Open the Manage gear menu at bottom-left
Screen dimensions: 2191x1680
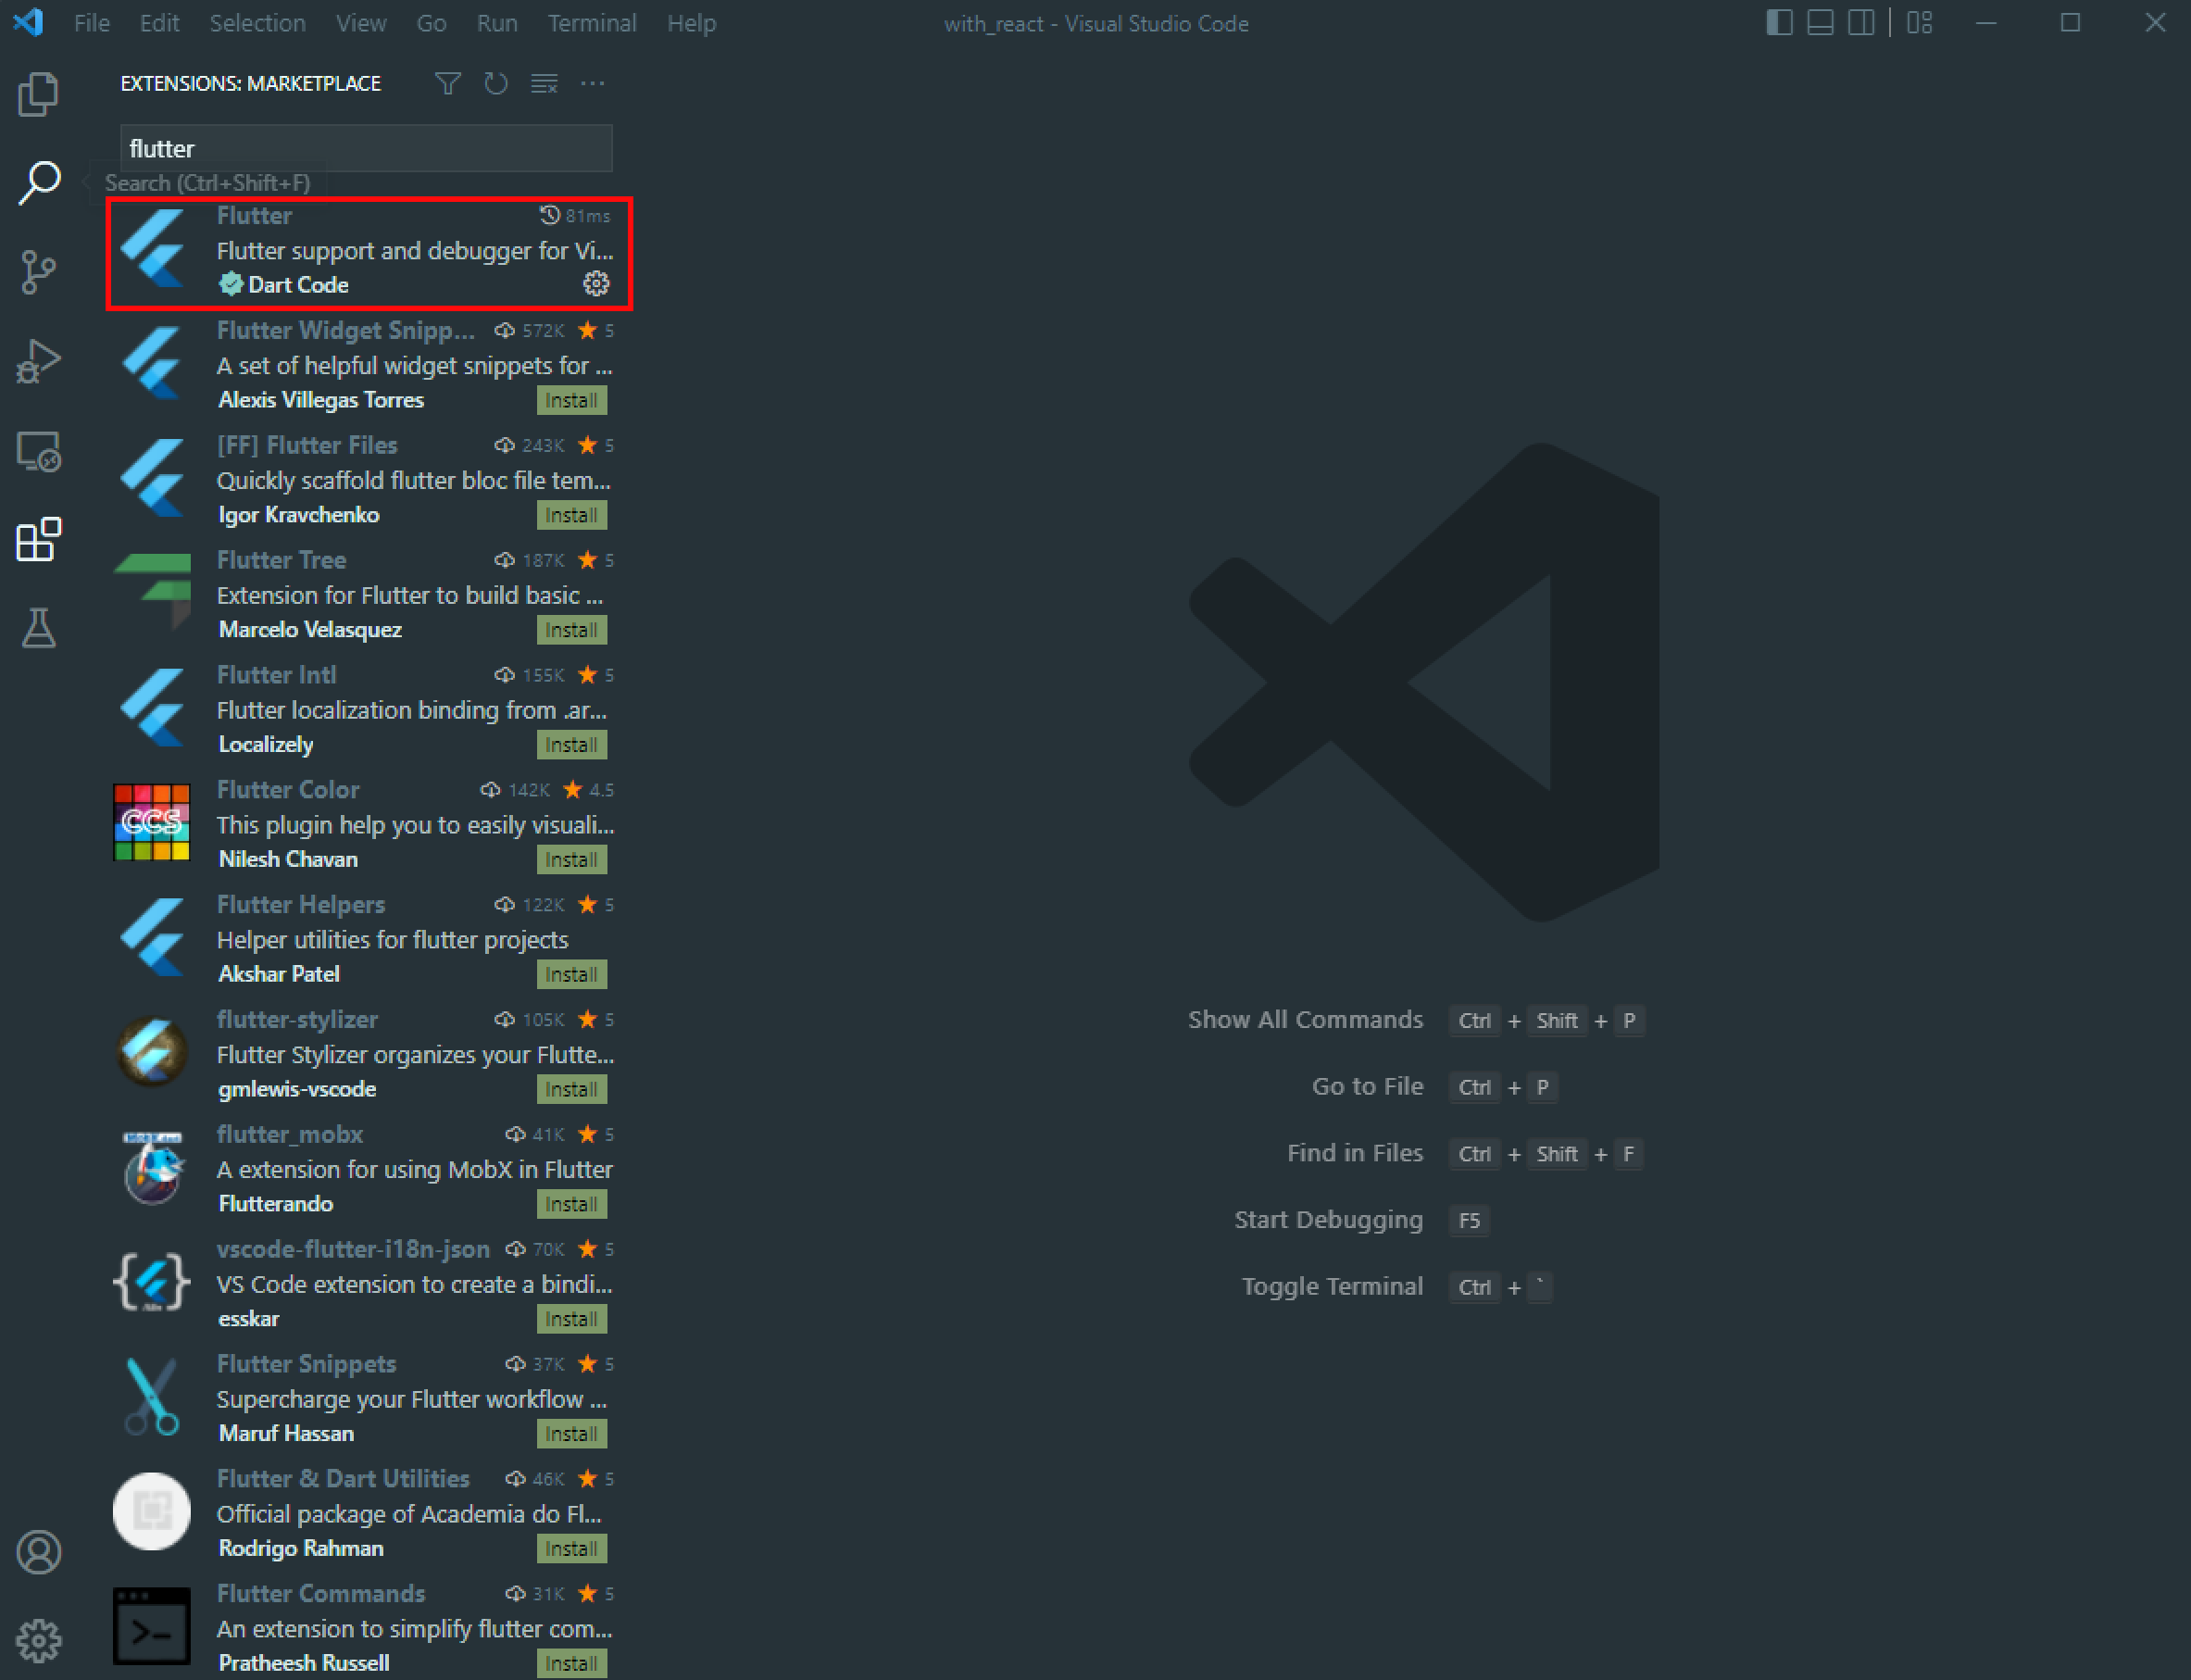[x=38, y=1641]
